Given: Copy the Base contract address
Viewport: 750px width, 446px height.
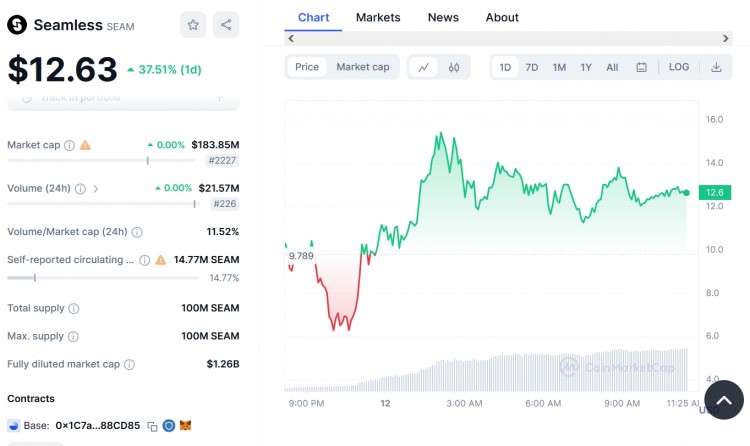Looking at the screenshot, I should click(x=152, y=426).
